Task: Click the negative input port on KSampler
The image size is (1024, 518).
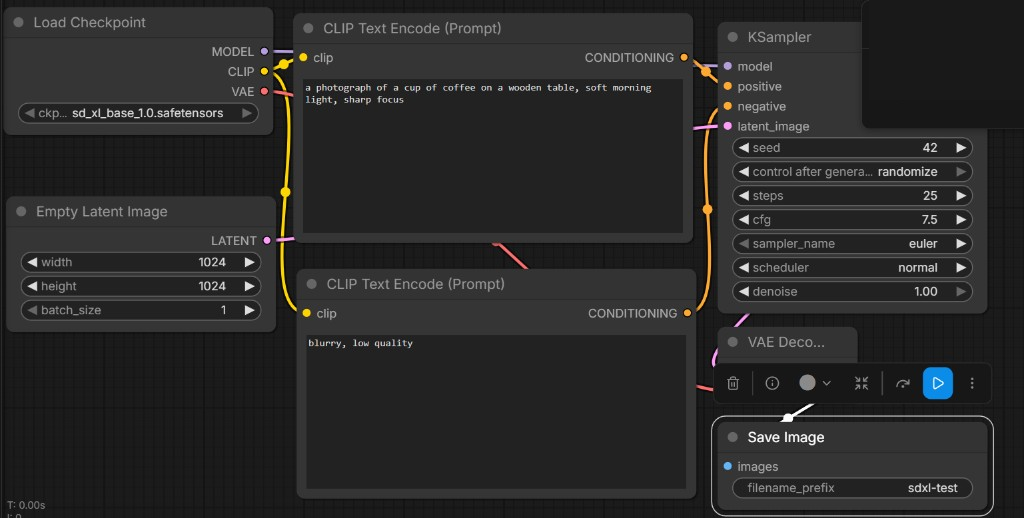Action: click(x=728, y=106)
